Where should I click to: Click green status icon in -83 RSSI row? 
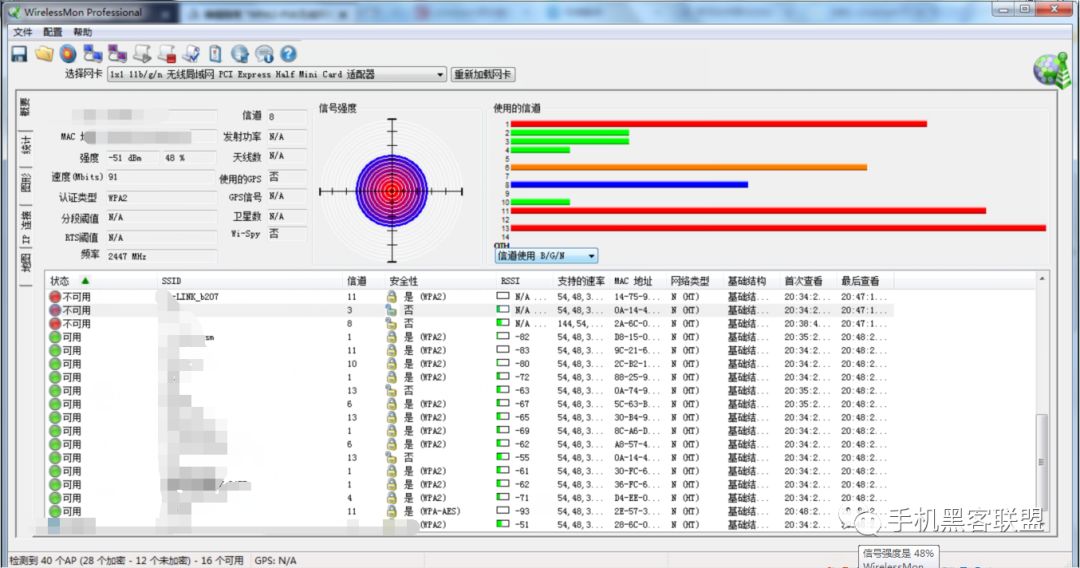(55, 350)
